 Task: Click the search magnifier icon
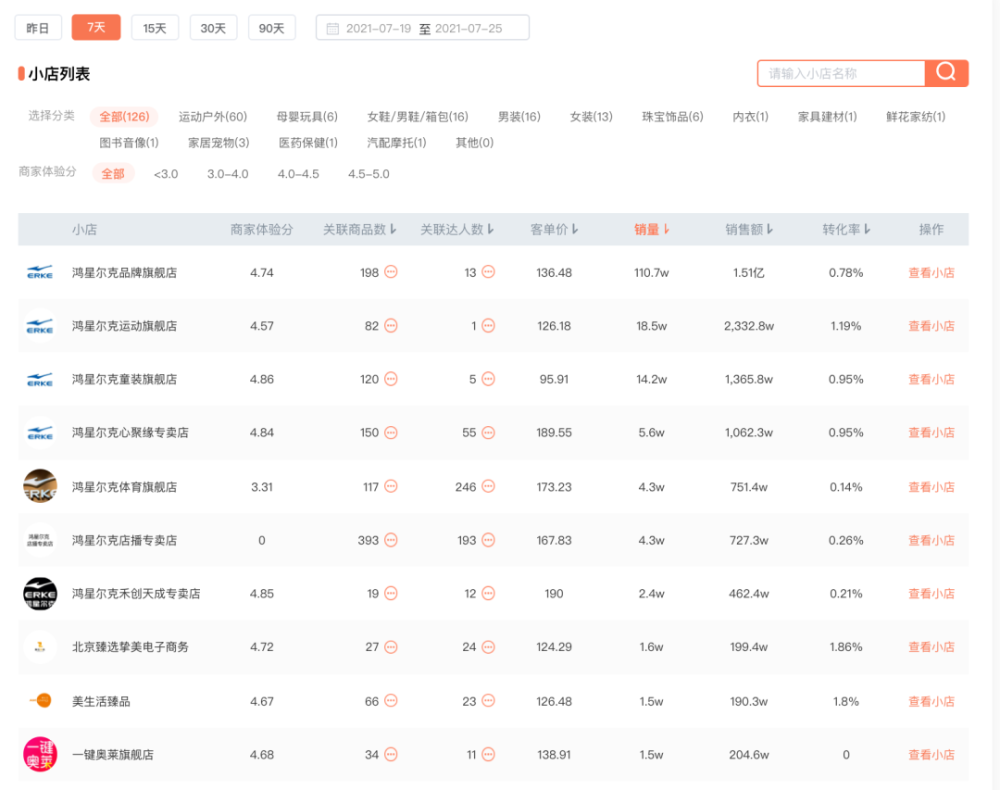coord(946,73)
